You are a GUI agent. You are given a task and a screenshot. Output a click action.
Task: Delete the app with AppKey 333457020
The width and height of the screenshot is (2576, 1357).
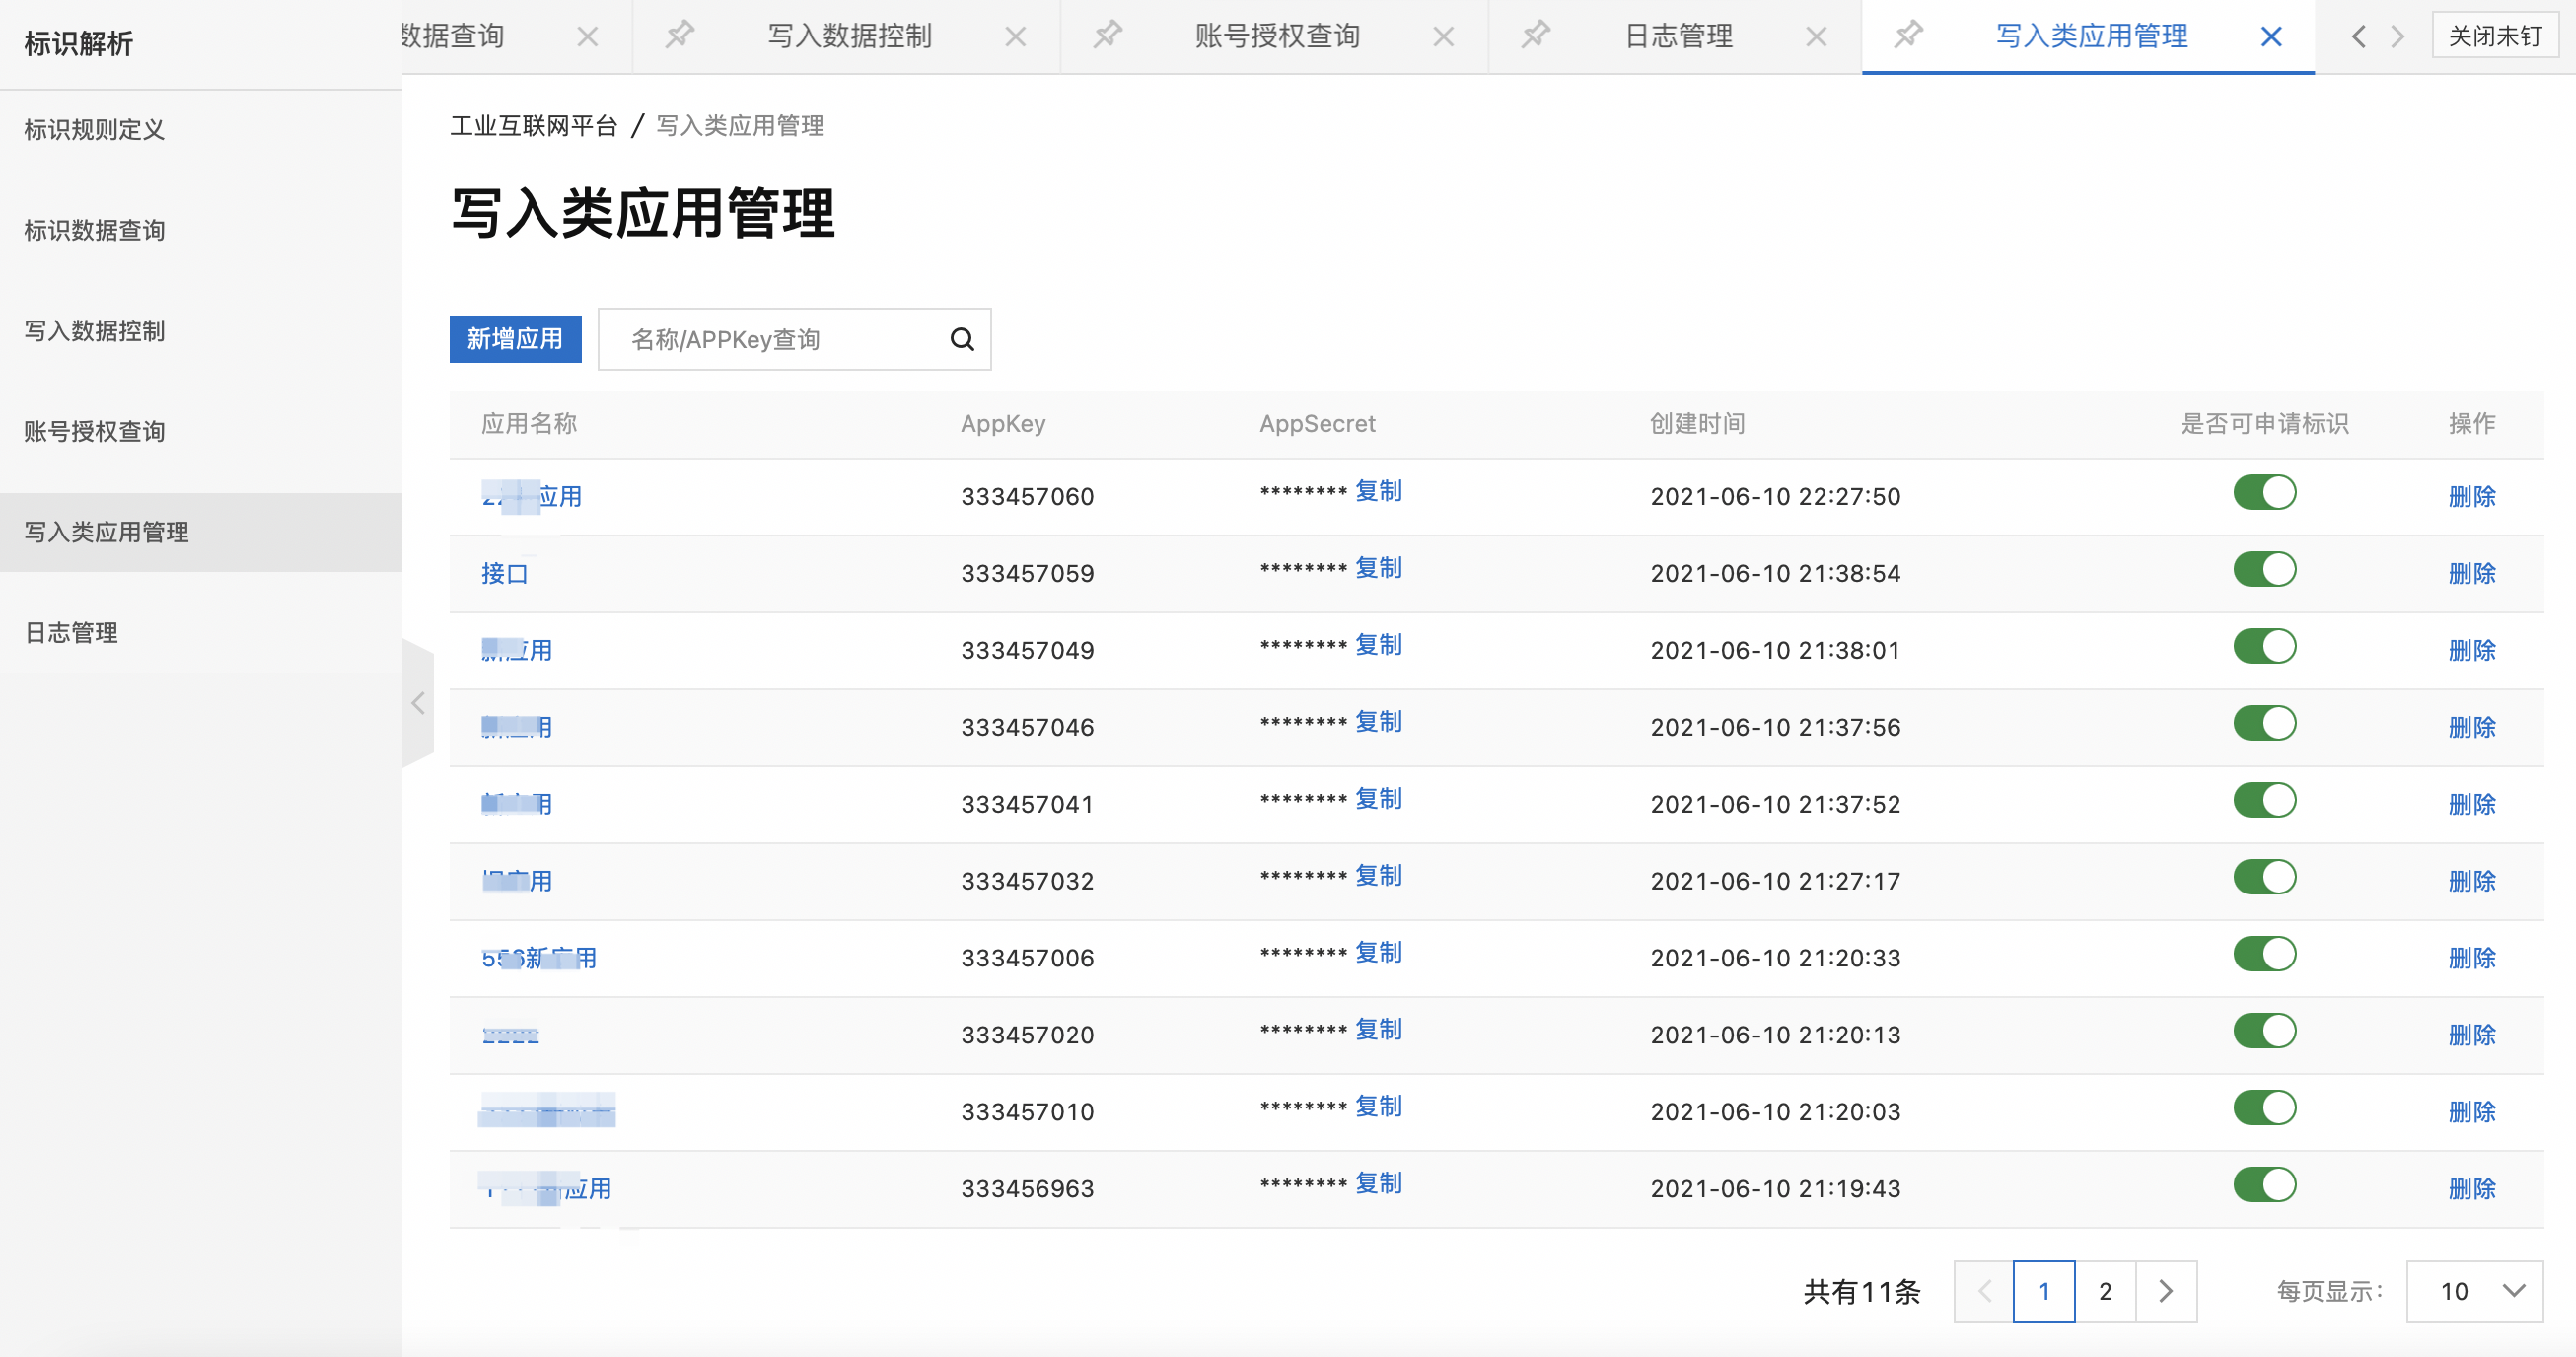pos(2472,1035)
